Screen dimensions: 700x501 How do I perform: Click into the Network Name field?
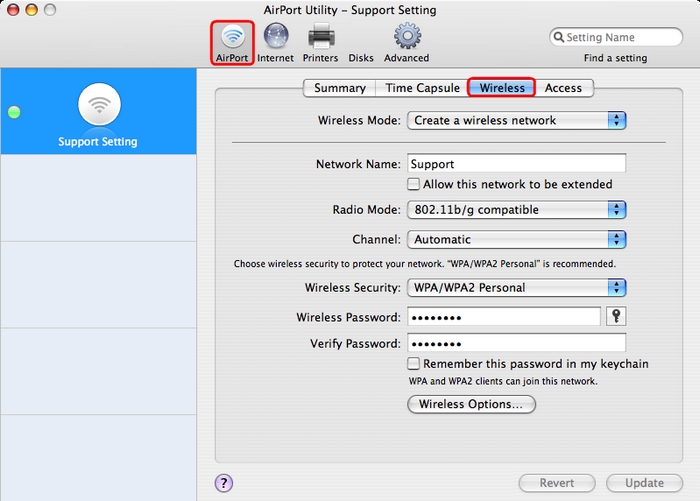pos(517,164)
